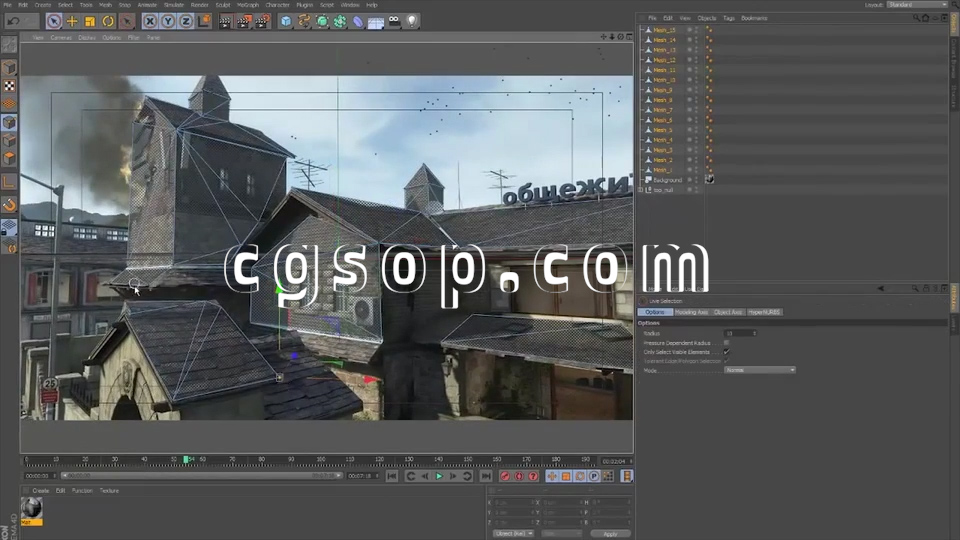960x540 pixels.
Task: Toggle X axis lock
Action: point(150,21)
